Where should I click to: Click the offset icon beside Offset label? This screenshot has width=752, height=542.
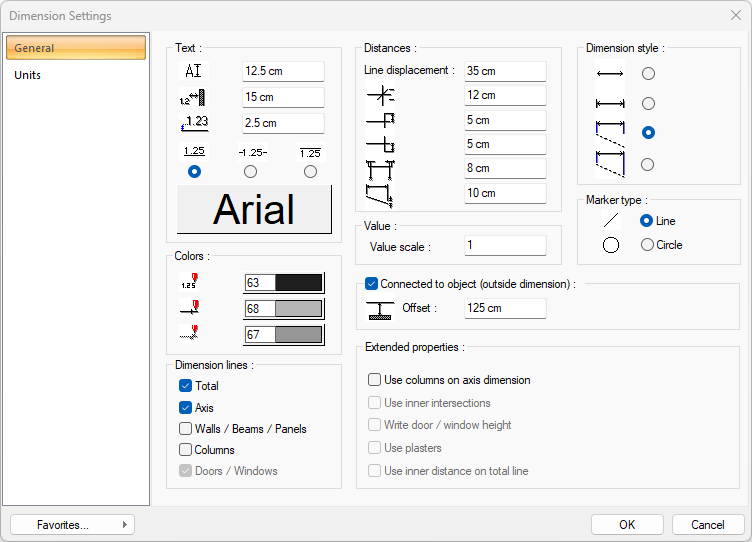379,309
